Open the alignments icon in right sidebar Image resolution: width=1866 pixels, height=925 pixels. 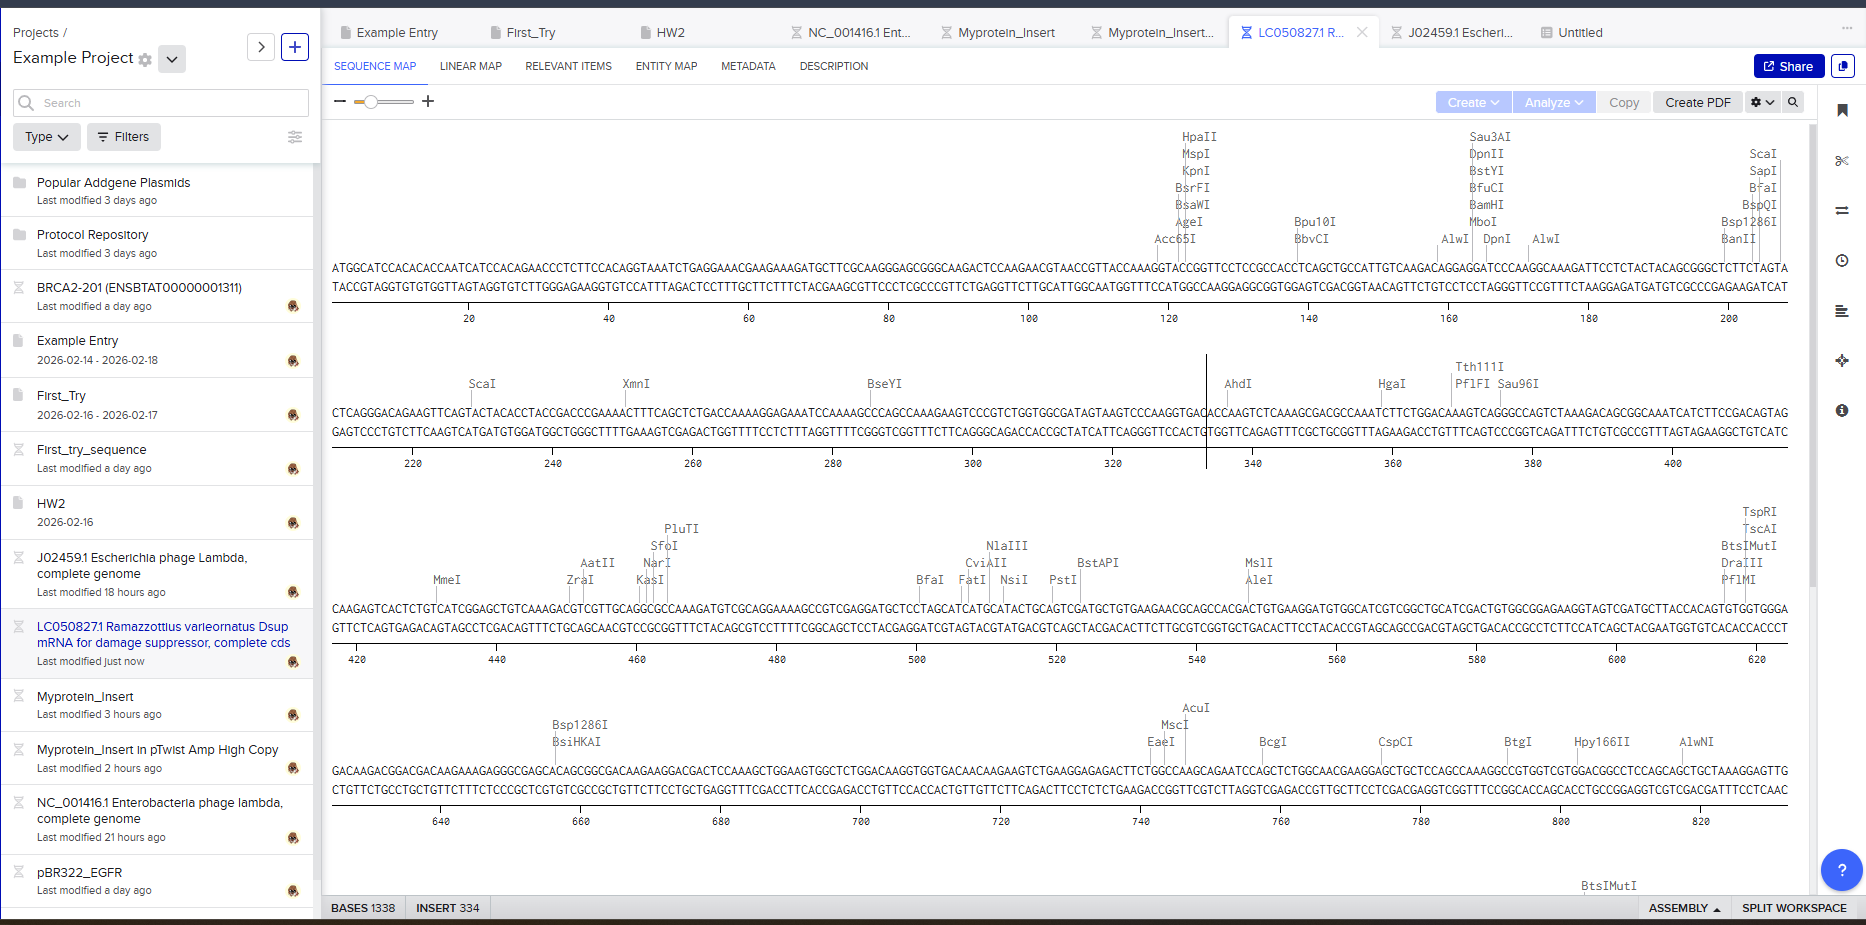[x=1841, y=311]
